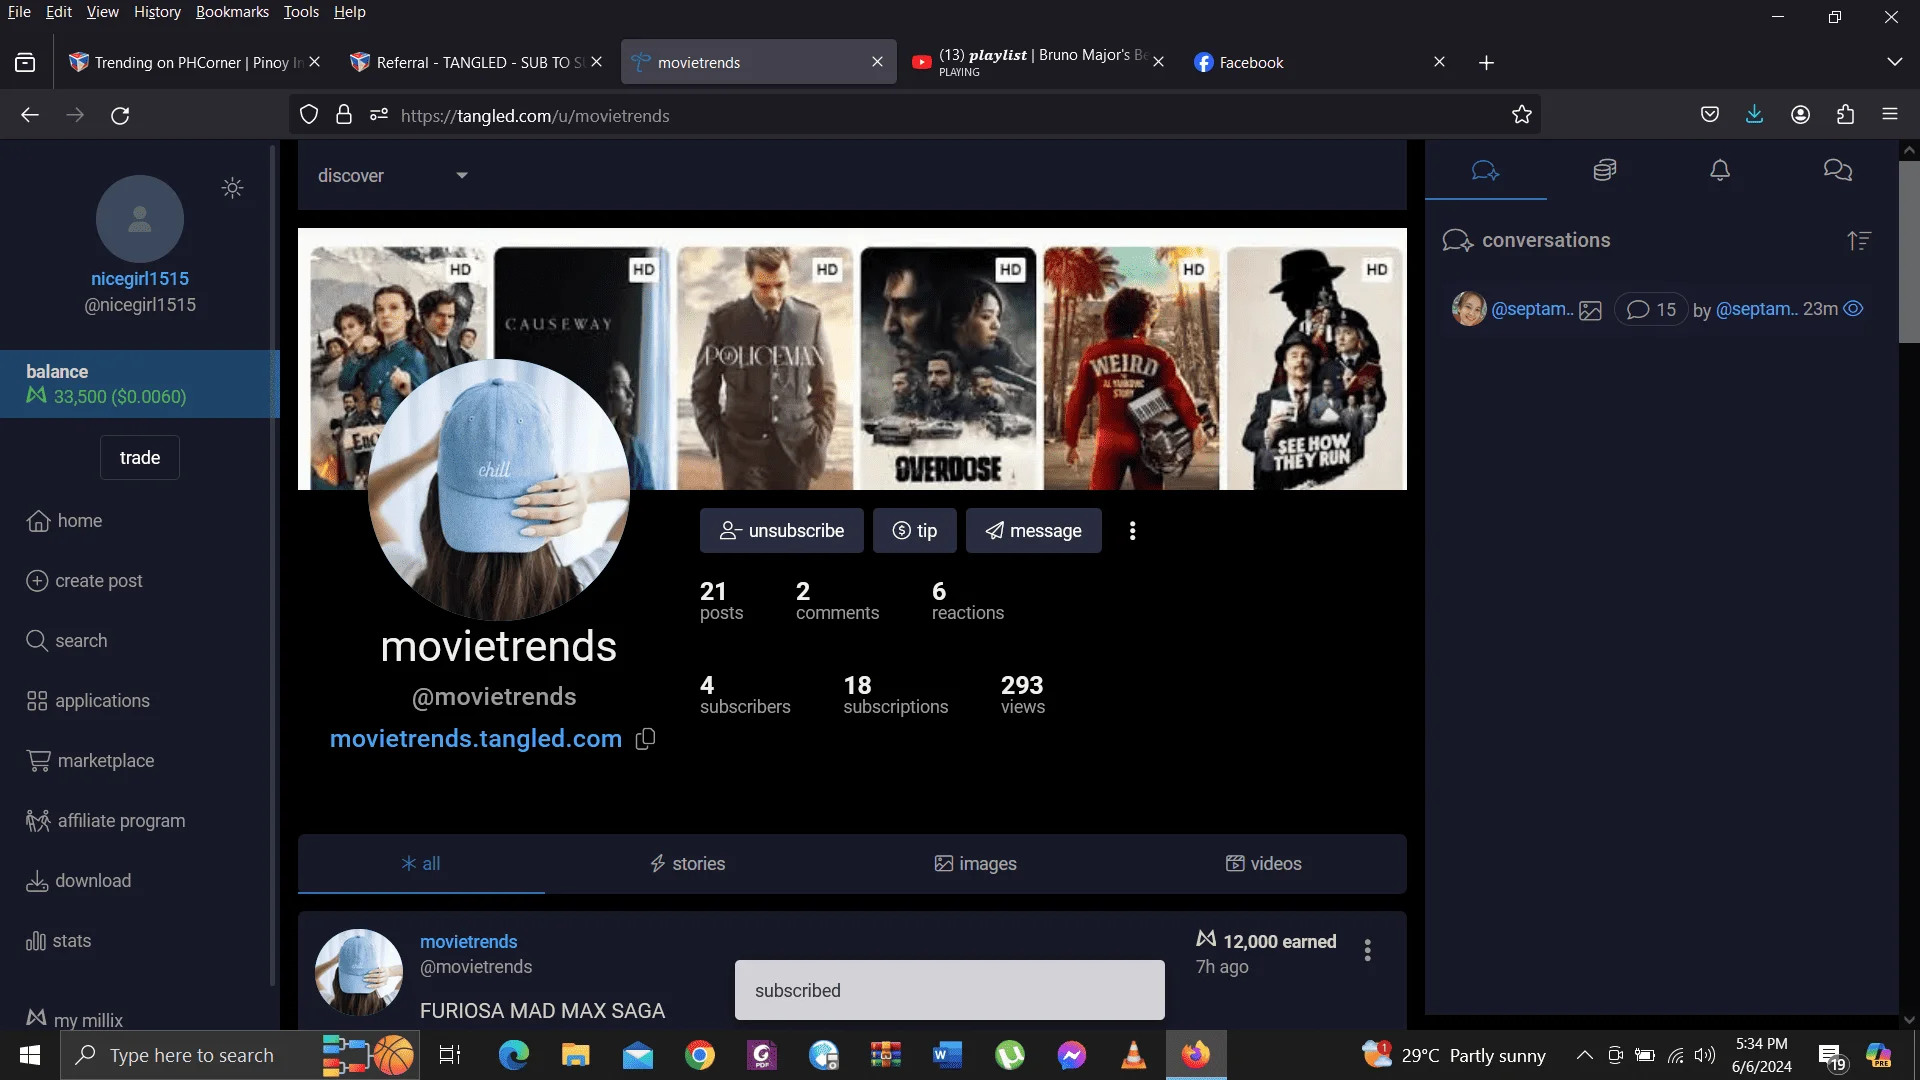
Task: Click the movietrends profile cap avatar
Action: pos(498,490)
